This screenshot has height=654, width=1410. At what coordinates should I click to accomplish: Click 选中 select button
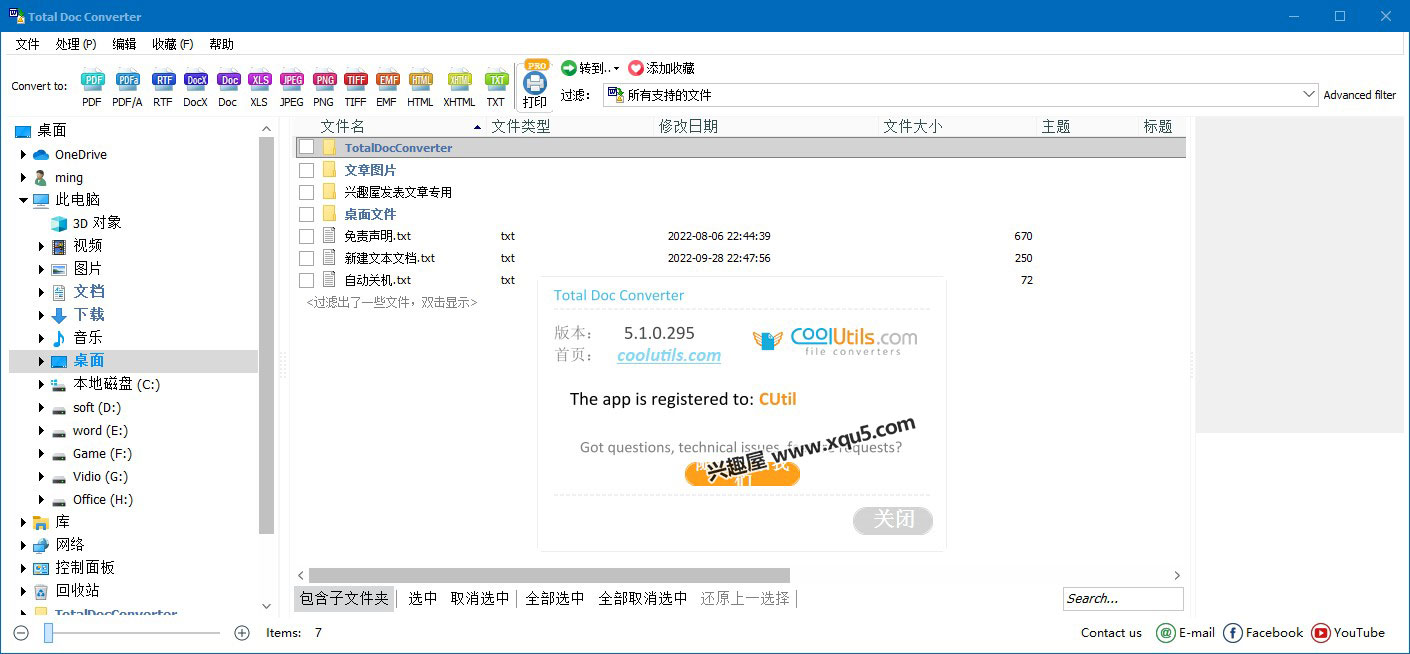pyautogui.click(x=423, y=598)
